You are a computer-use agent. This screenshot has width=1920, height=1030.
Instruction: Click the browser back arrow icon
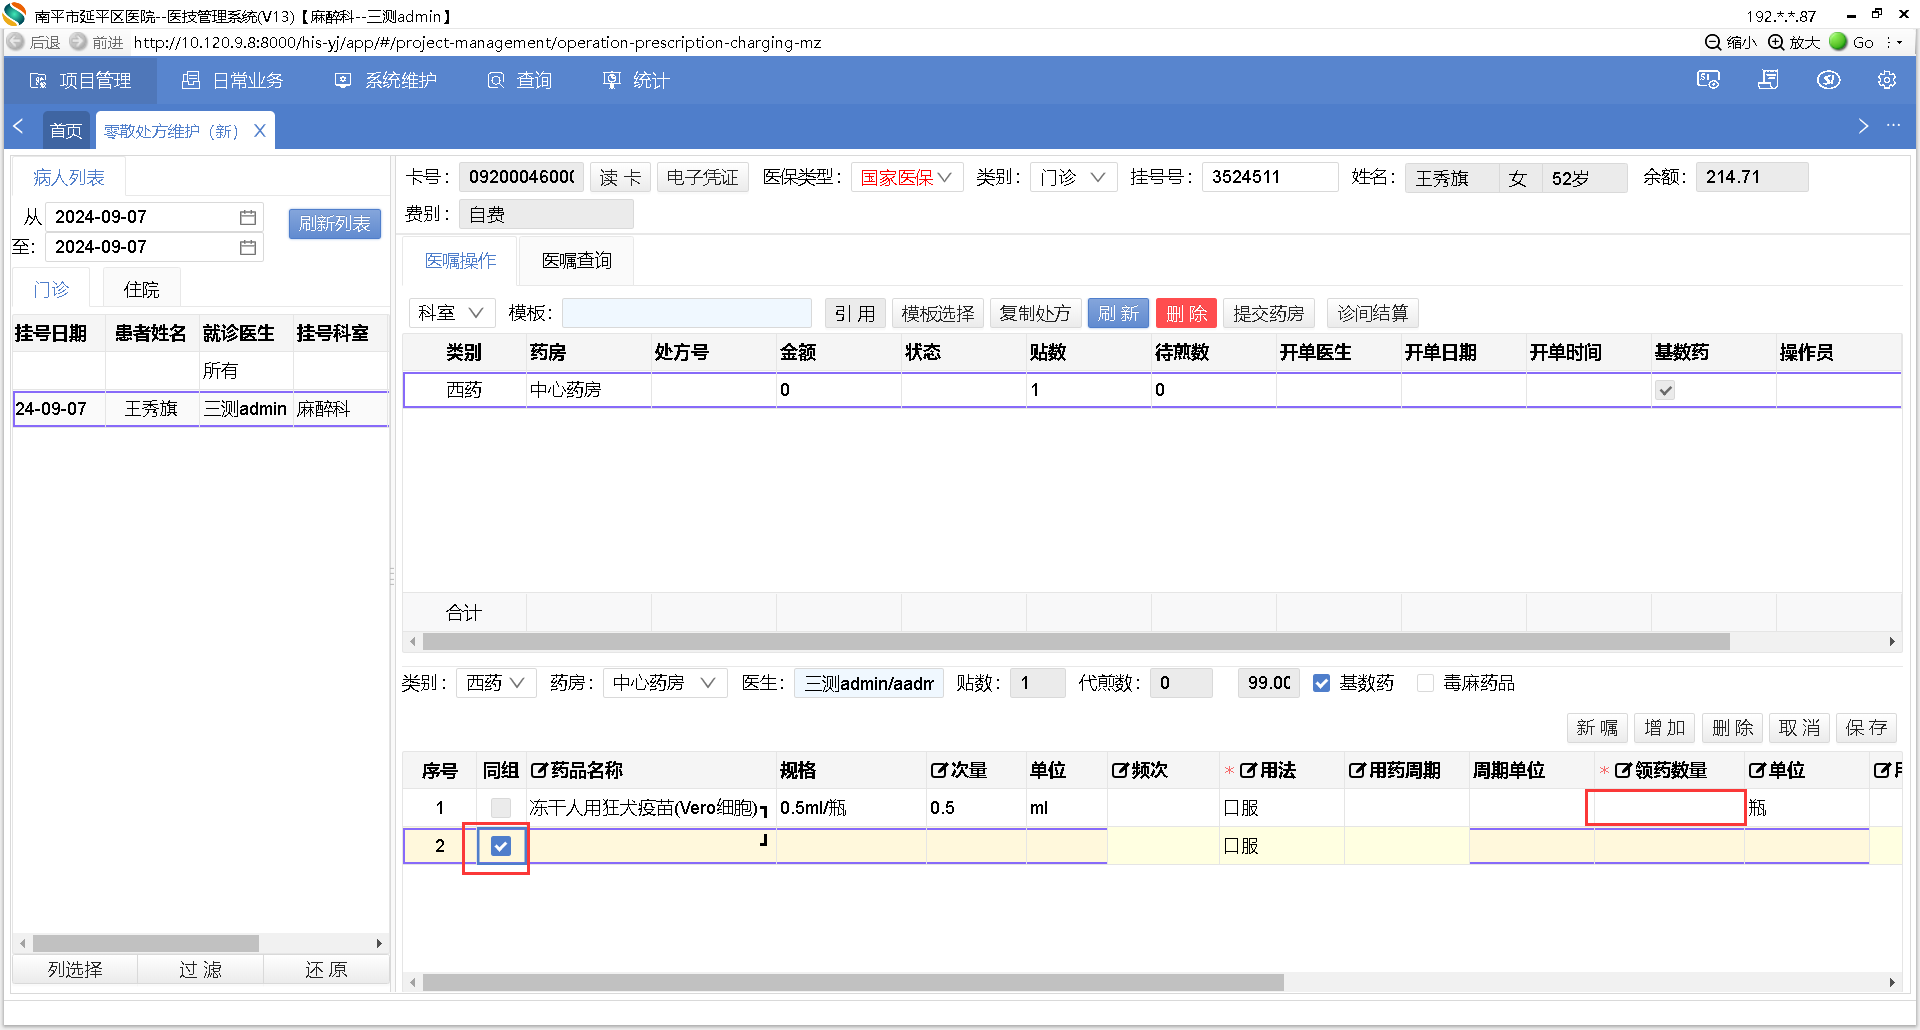tap(16, 42)
